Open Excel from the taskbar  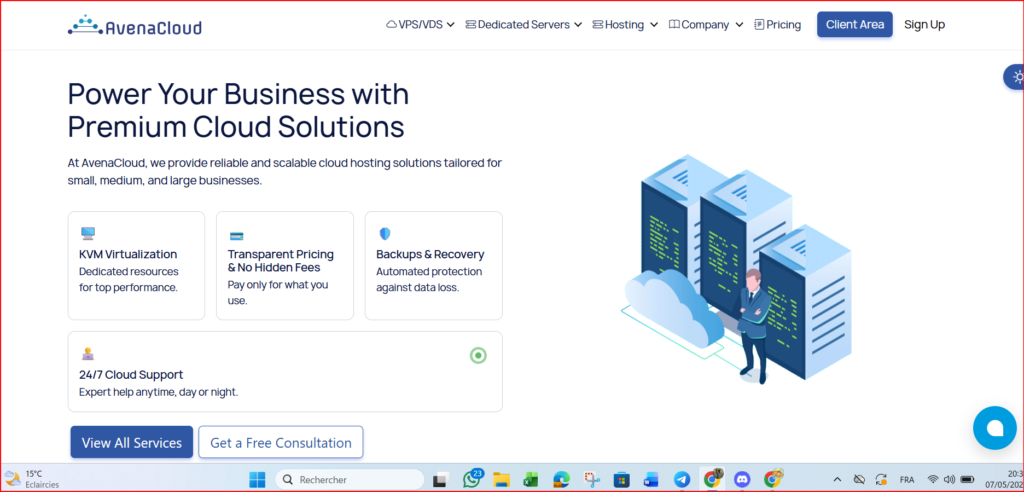coord(530,480)
